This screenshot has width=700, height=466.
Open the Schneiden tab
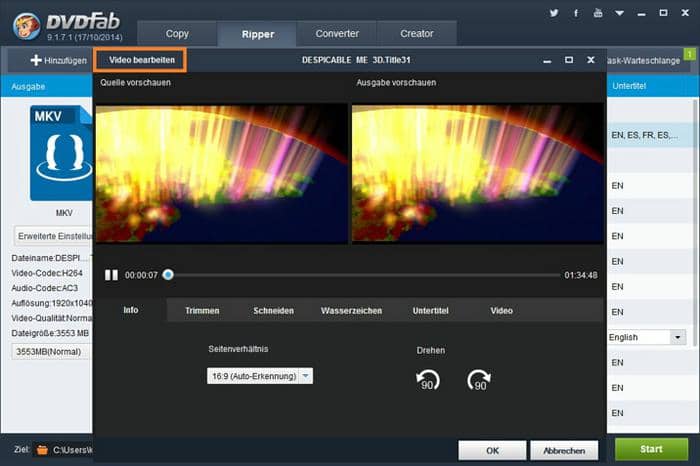[x=274, y=311]
